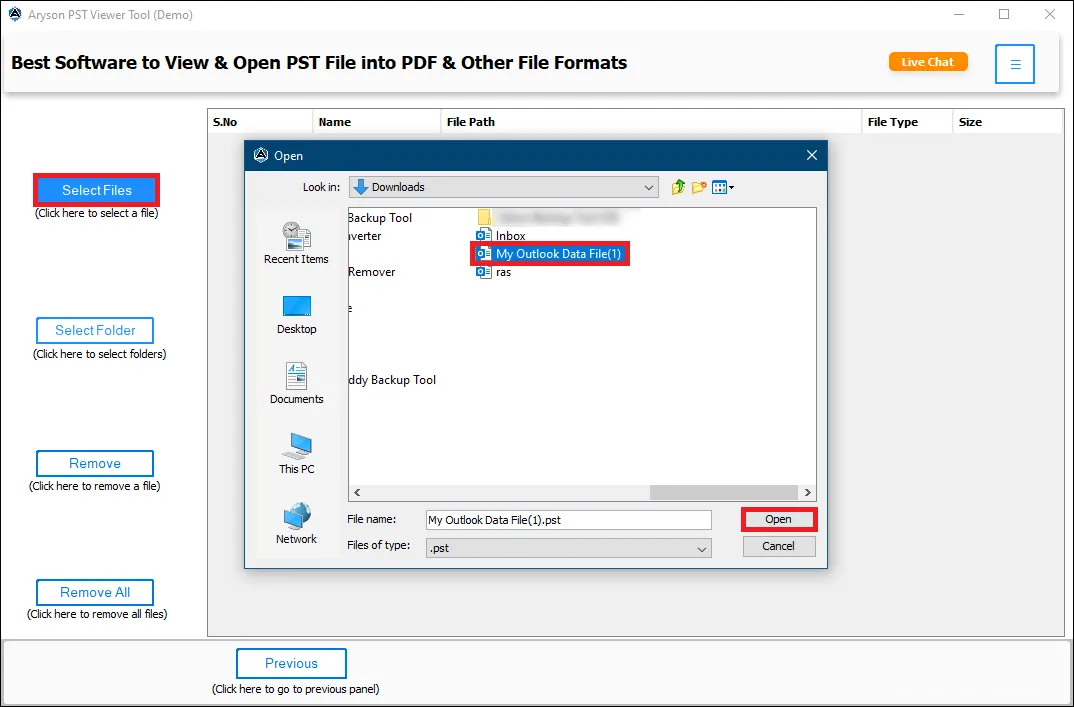Go to Documents location
This screenshot has height=707, width=1074.
click(x=297, y=384)
